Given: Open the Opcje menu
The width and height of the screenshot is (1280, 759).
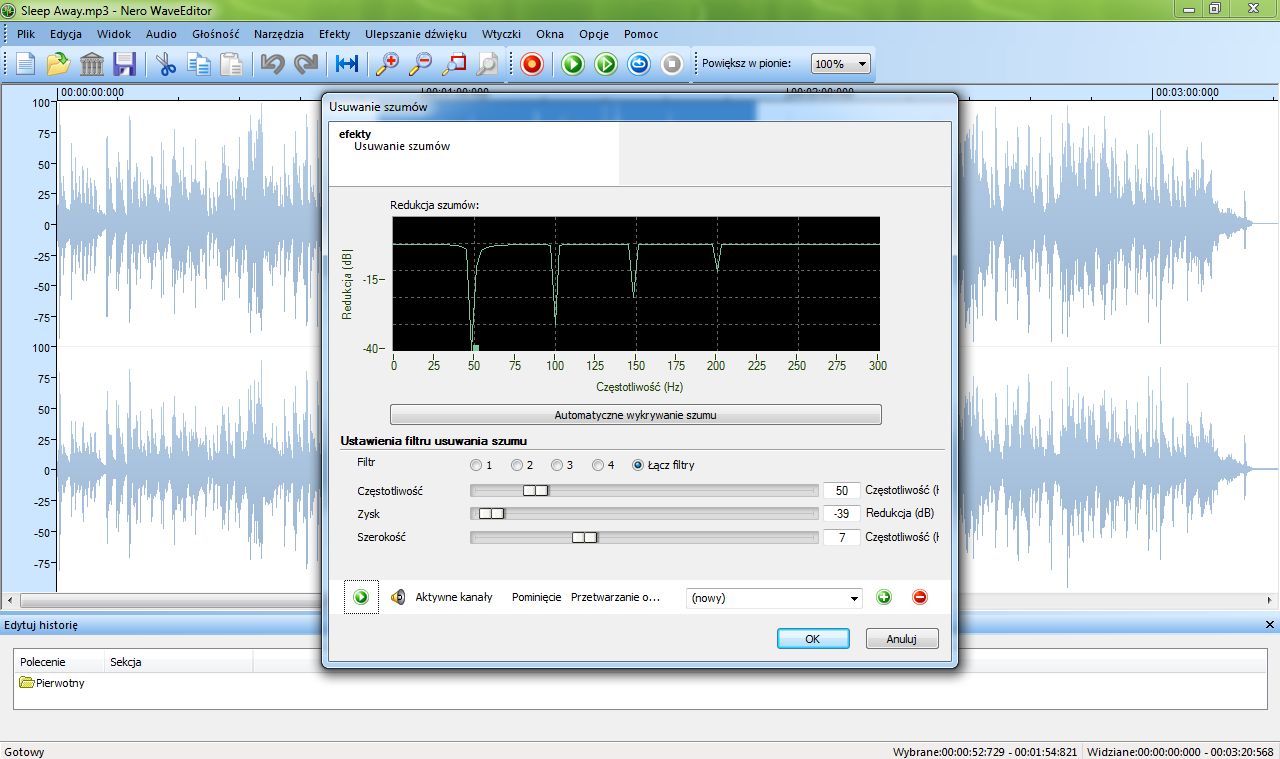Looking at the screenshot, I should [x=594, y=34].
